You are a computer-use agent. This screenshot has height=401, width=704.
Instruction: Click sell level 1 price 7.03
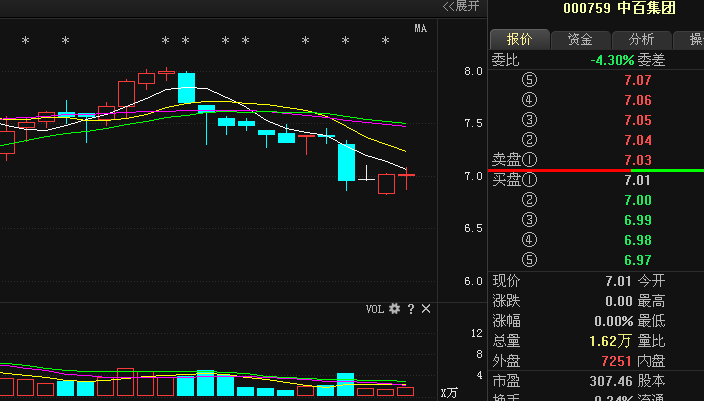[638, 160]
